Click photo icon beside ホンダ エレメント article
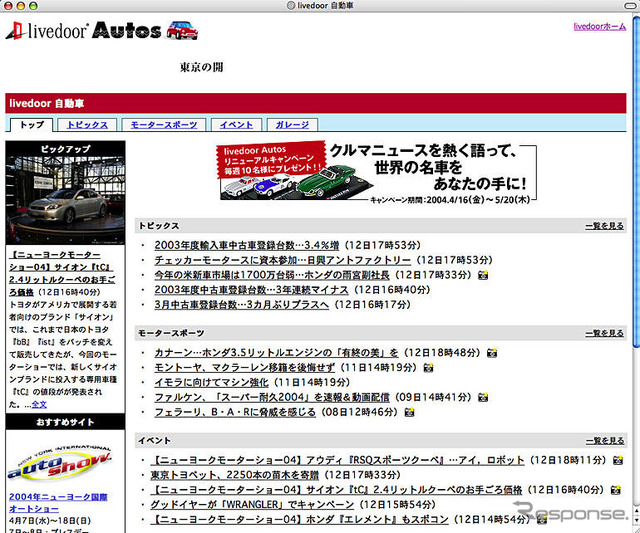640x533 pixels. click(542, 520)
